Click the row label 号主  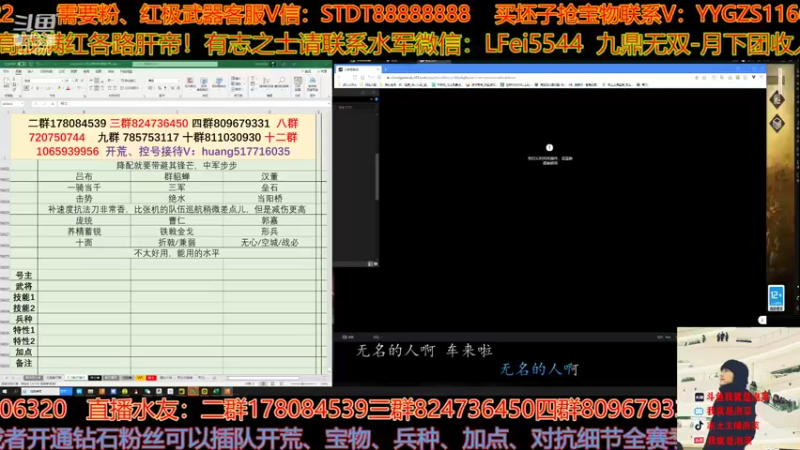(x=24, y=276)
